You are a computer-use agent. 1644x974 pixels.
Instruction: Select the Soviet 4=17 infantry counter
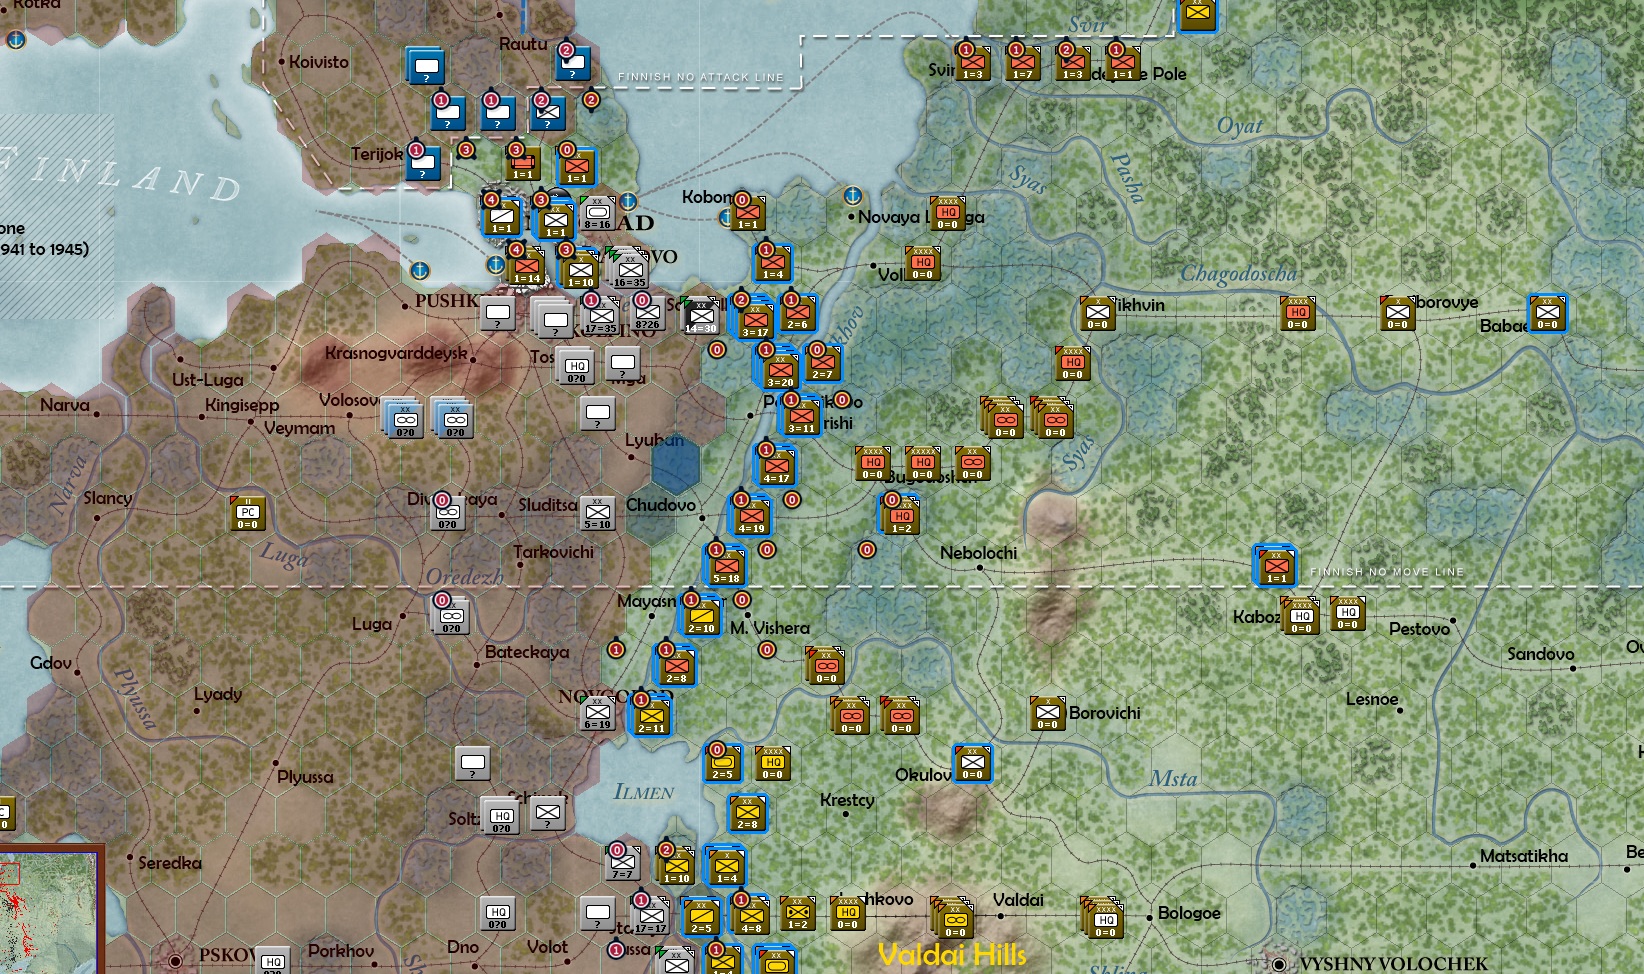point(777,467)
